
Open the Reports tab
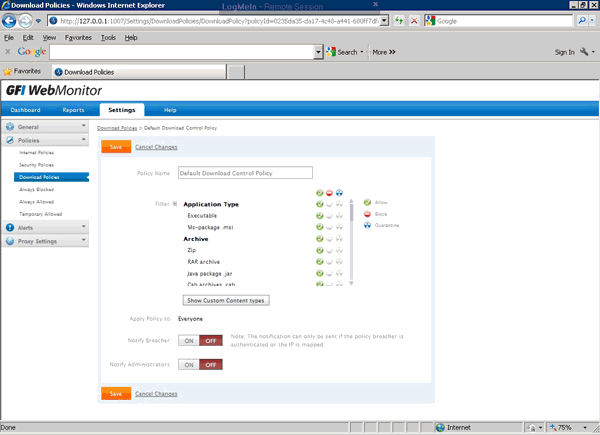tap(73, 110)
